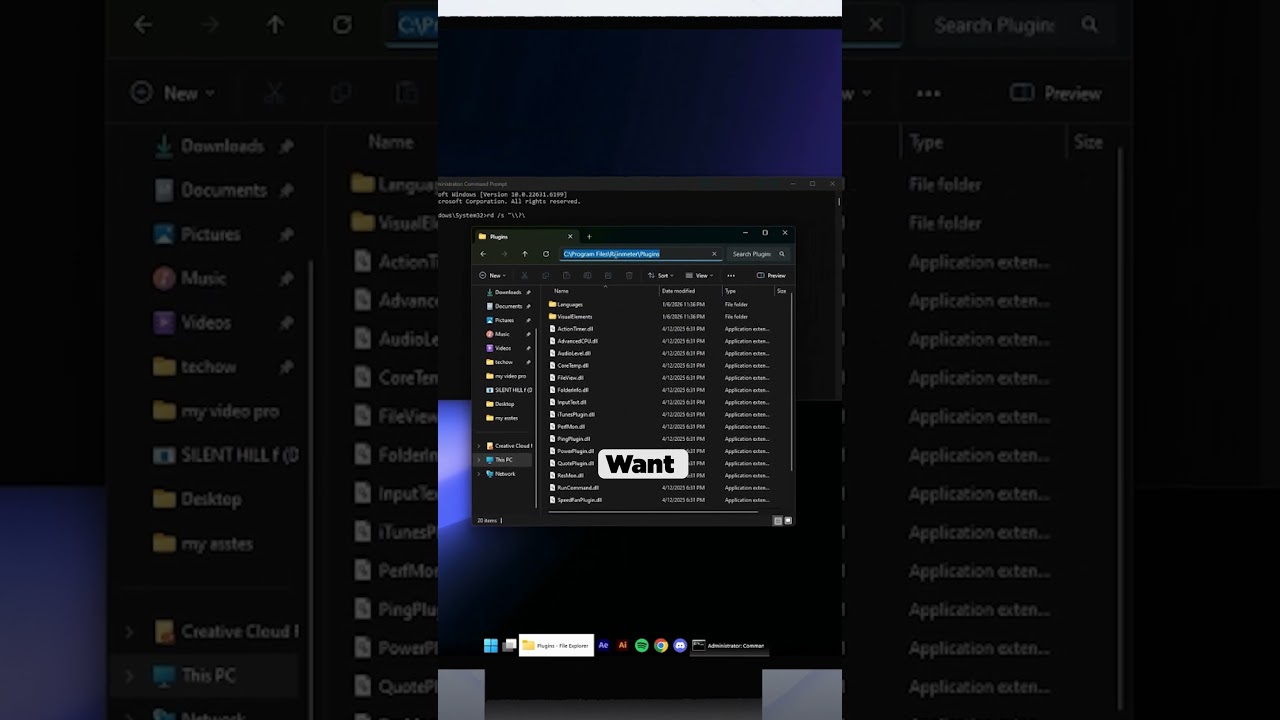Open the Sort dropdown menu
Viewport: 1280px width, 720px height.
click(661, 275)
